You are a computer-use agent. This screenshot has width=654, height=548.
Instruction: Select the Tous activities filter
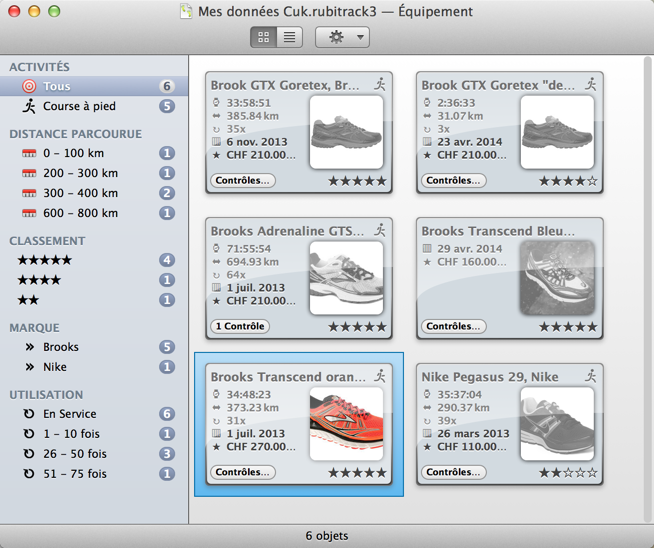(x=94, y=86)
